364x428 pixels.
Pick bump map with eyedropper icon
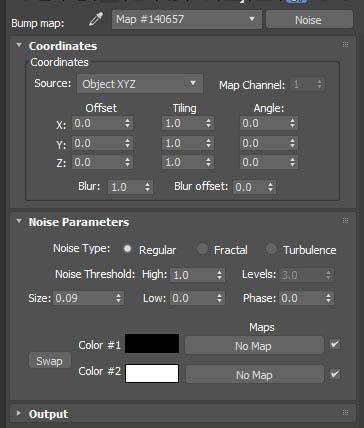pos(96,19)
